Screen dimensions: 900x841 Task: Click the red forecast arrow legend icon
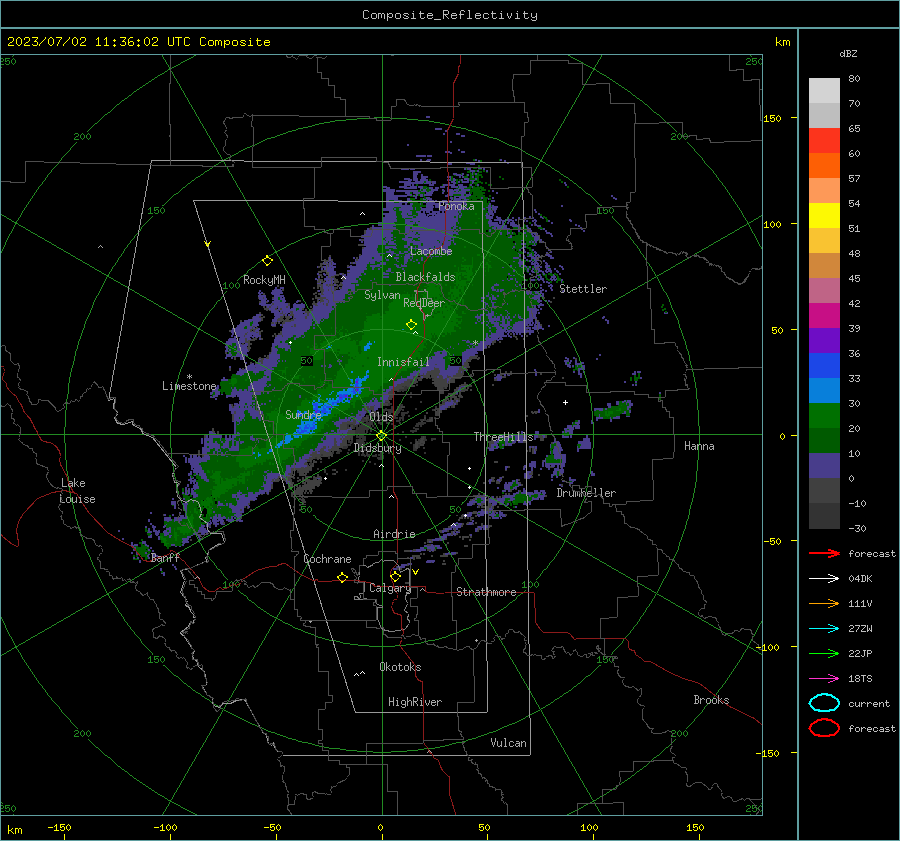pyautogui.click(x=824, y=553)
